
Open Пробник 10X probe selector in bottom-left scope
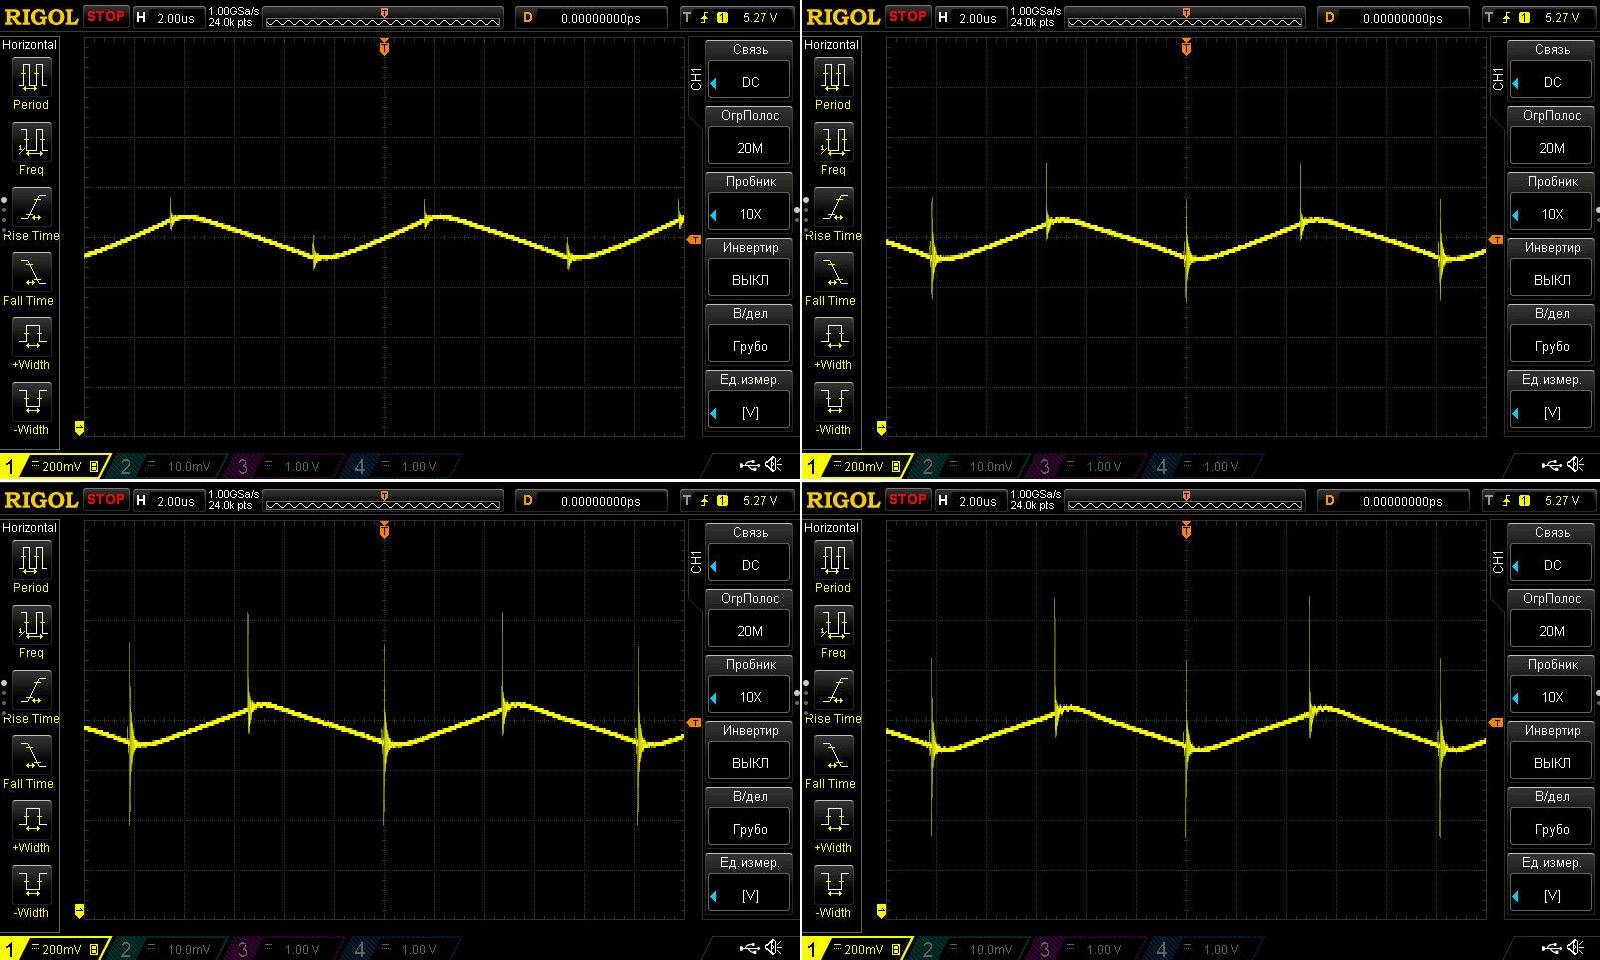pos(750,697)
